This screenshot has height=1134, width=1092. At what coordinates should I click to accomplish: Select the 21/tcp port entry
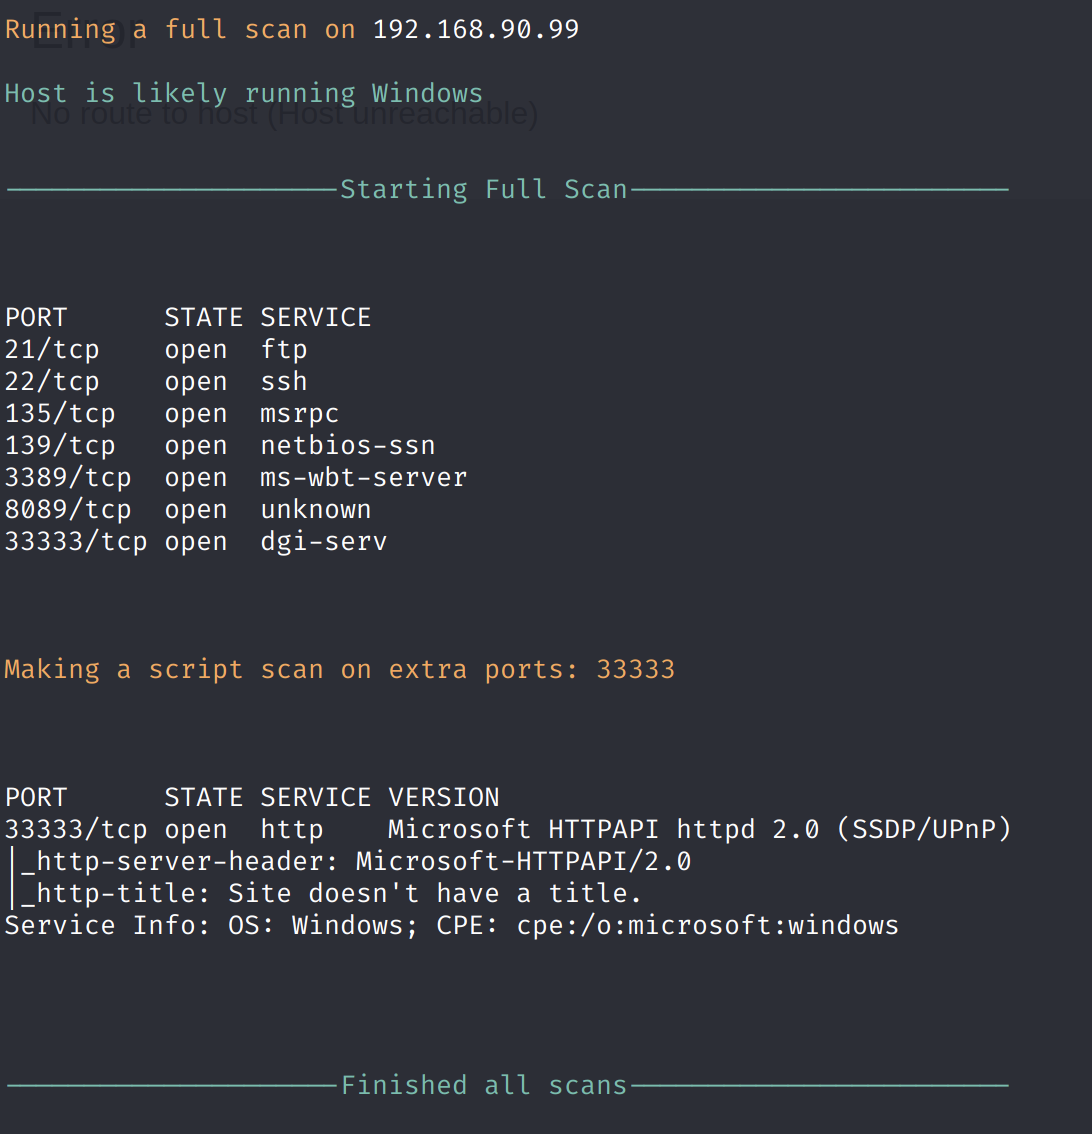pyautogui.click(x=52, y=350)
